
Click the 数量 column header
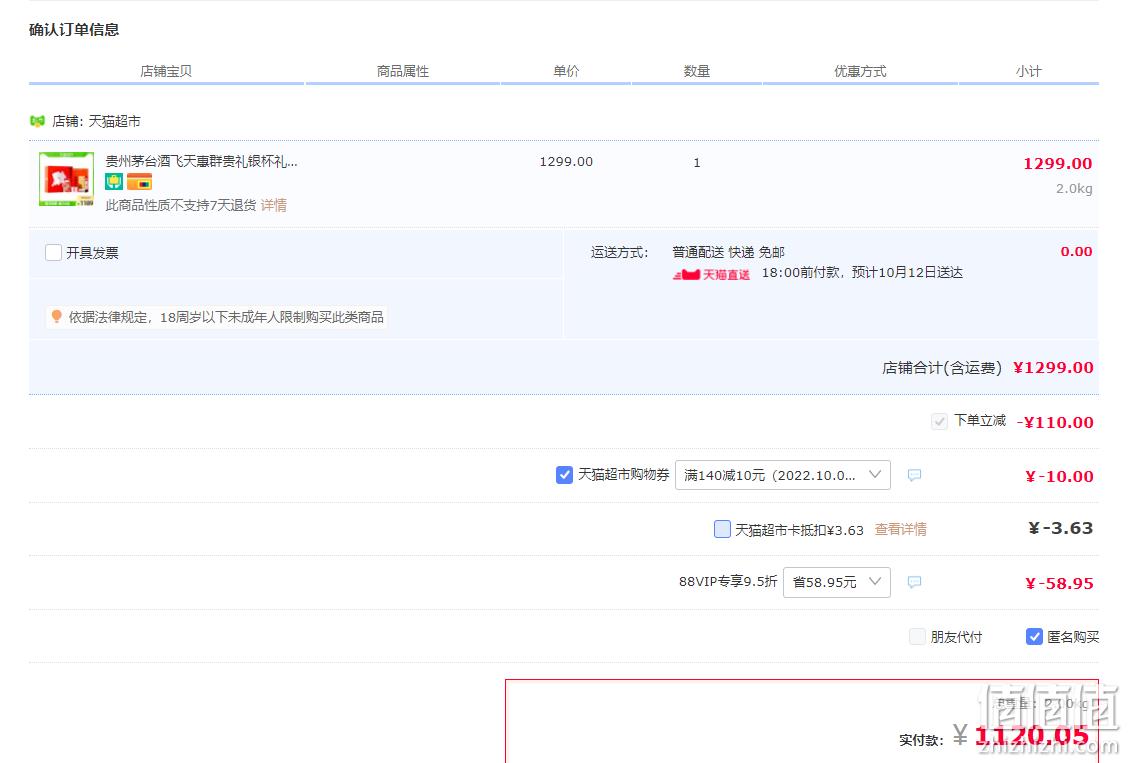tap(696, 71)
